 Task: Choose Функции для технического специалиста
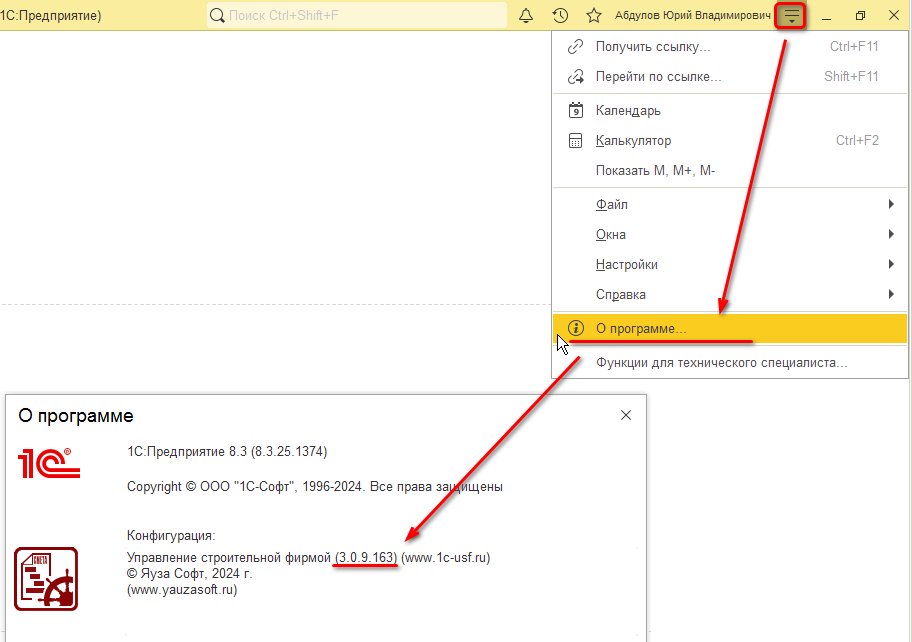721,363
